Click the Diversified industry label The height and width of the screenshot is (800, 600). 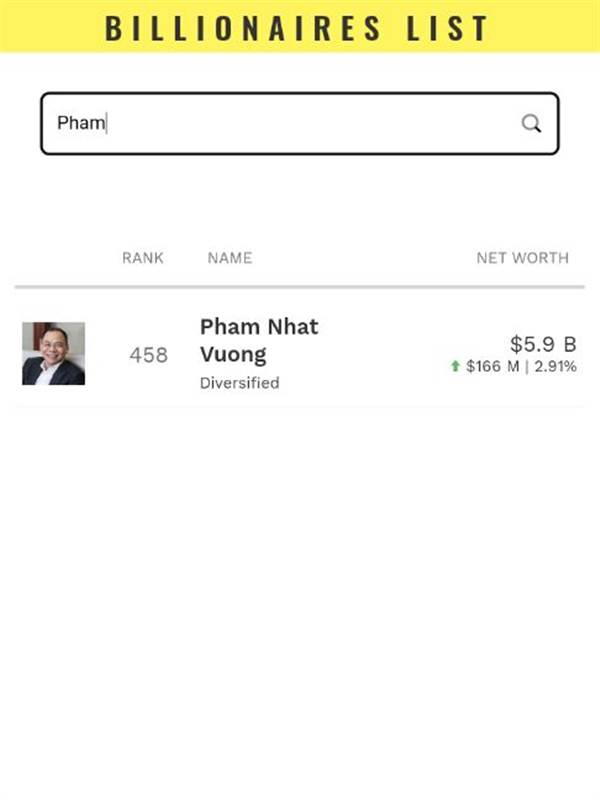[239, 383]
